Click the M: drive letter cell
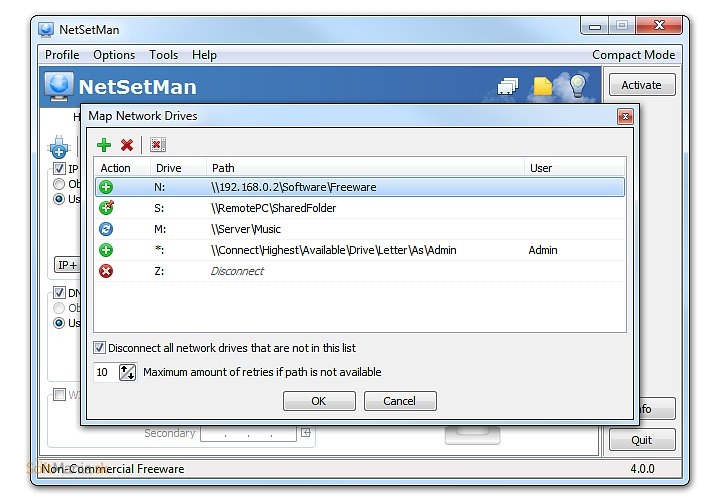 160,229
